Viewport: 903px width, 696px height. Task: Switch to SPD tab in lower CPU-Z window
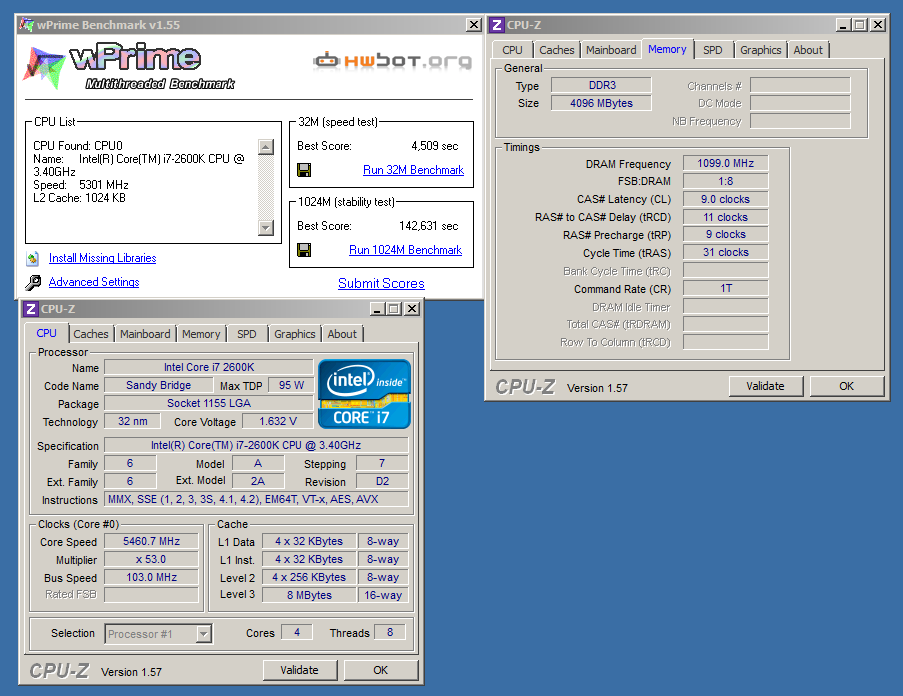(246, 334)
